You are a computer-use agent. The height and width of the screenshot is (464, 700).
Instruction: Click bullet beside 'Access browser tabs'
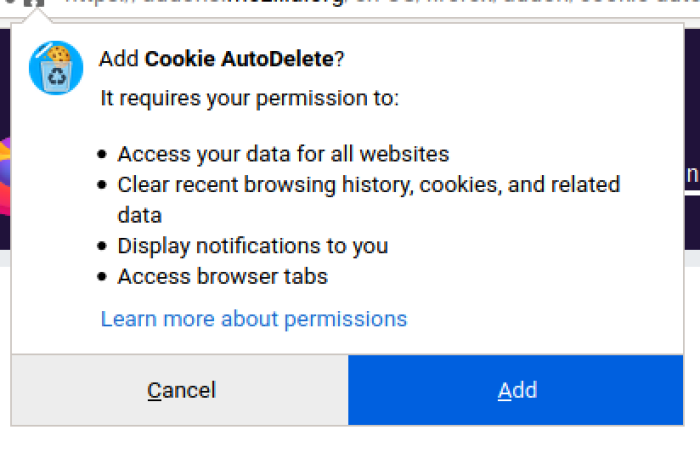pyautogui.click(x=102, y=277)
